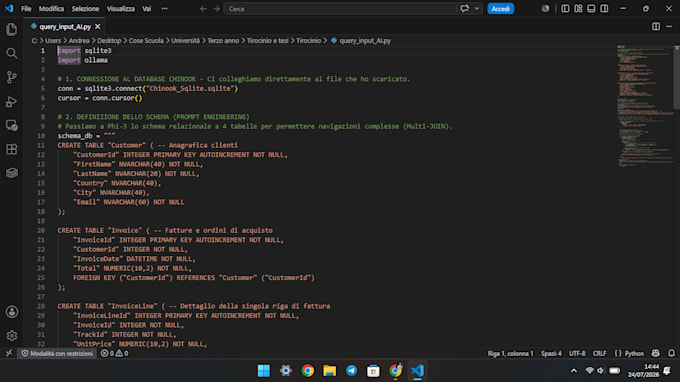
Task: Open the Modifica menu
Action: click(51, 9)
